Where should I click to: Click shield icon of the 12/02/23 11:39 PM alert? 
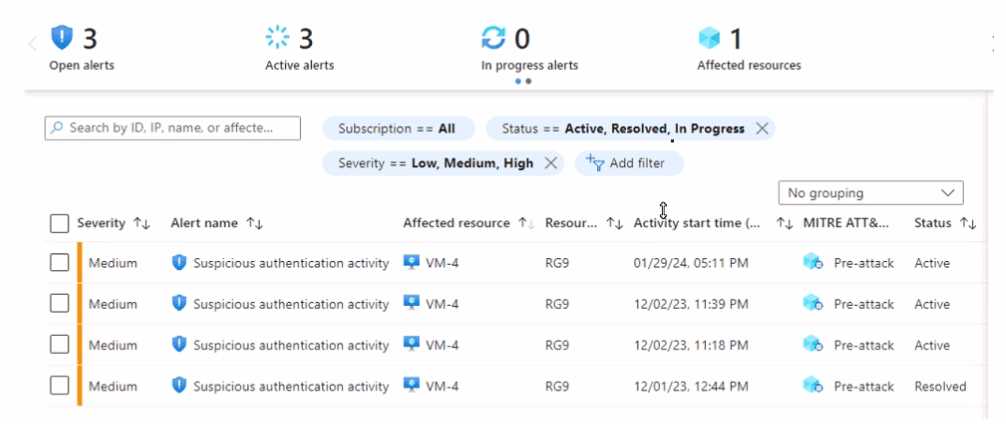(x=179, y=304)
